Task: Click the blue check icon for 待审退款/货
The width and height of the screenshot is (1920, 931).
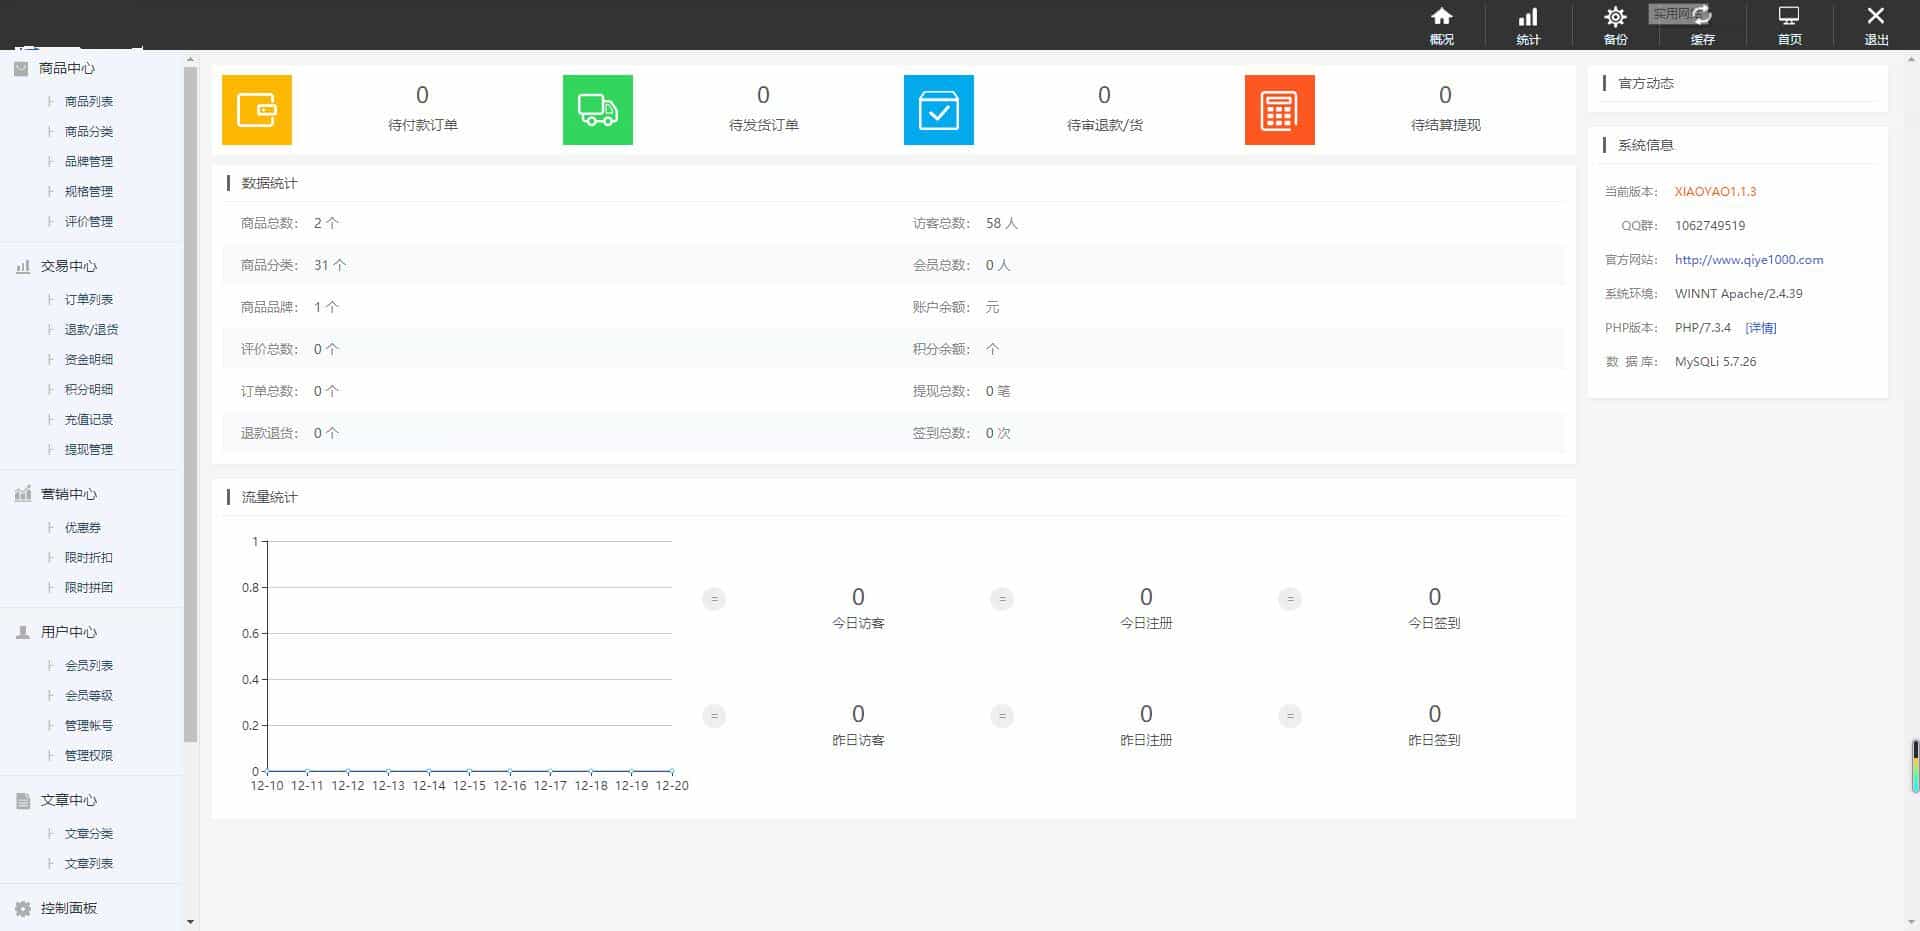Action: (x=939, y=110)
